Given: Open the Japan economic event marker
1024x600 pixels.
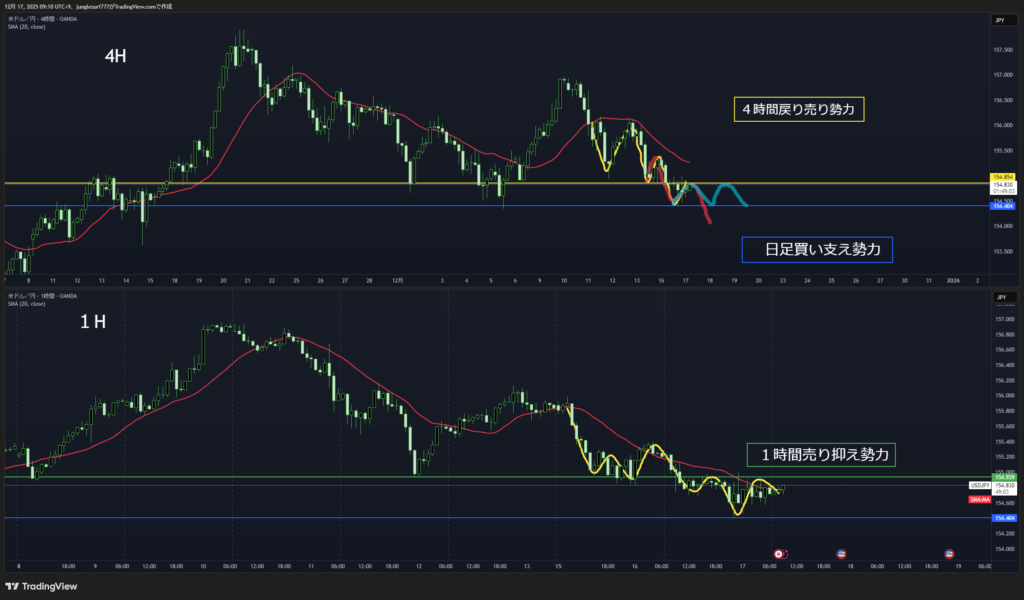Looking at the screenshot, I should pos(780,553).
